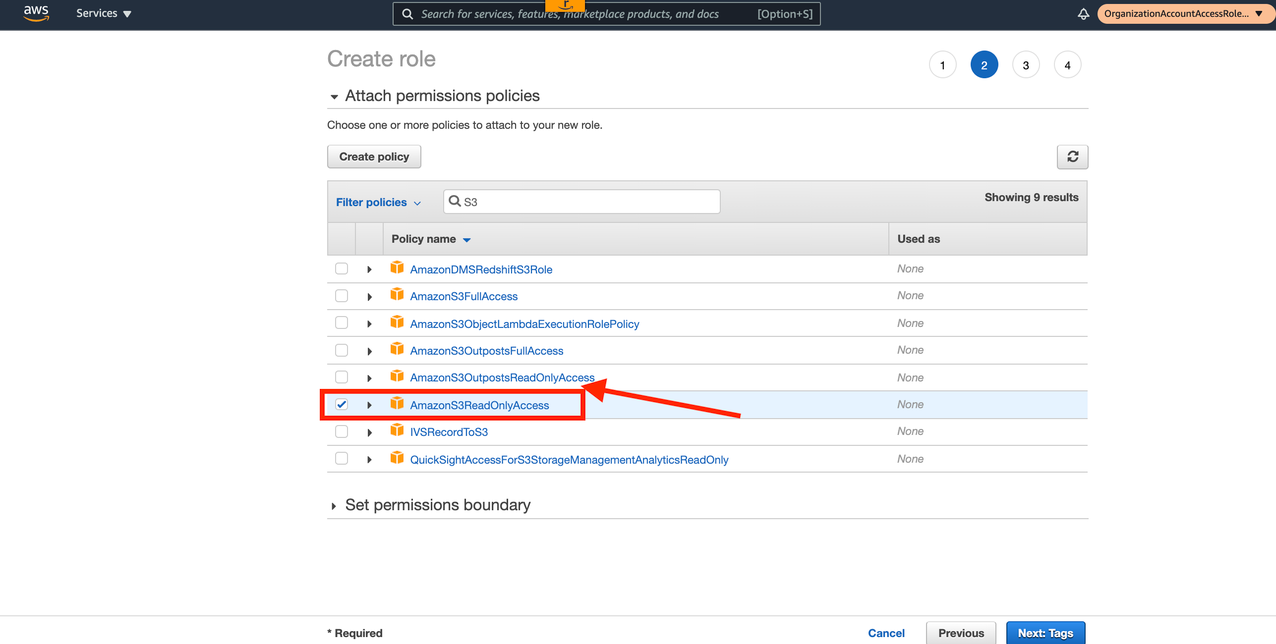Expand the AmazonS3FullAccess row details

369,297
